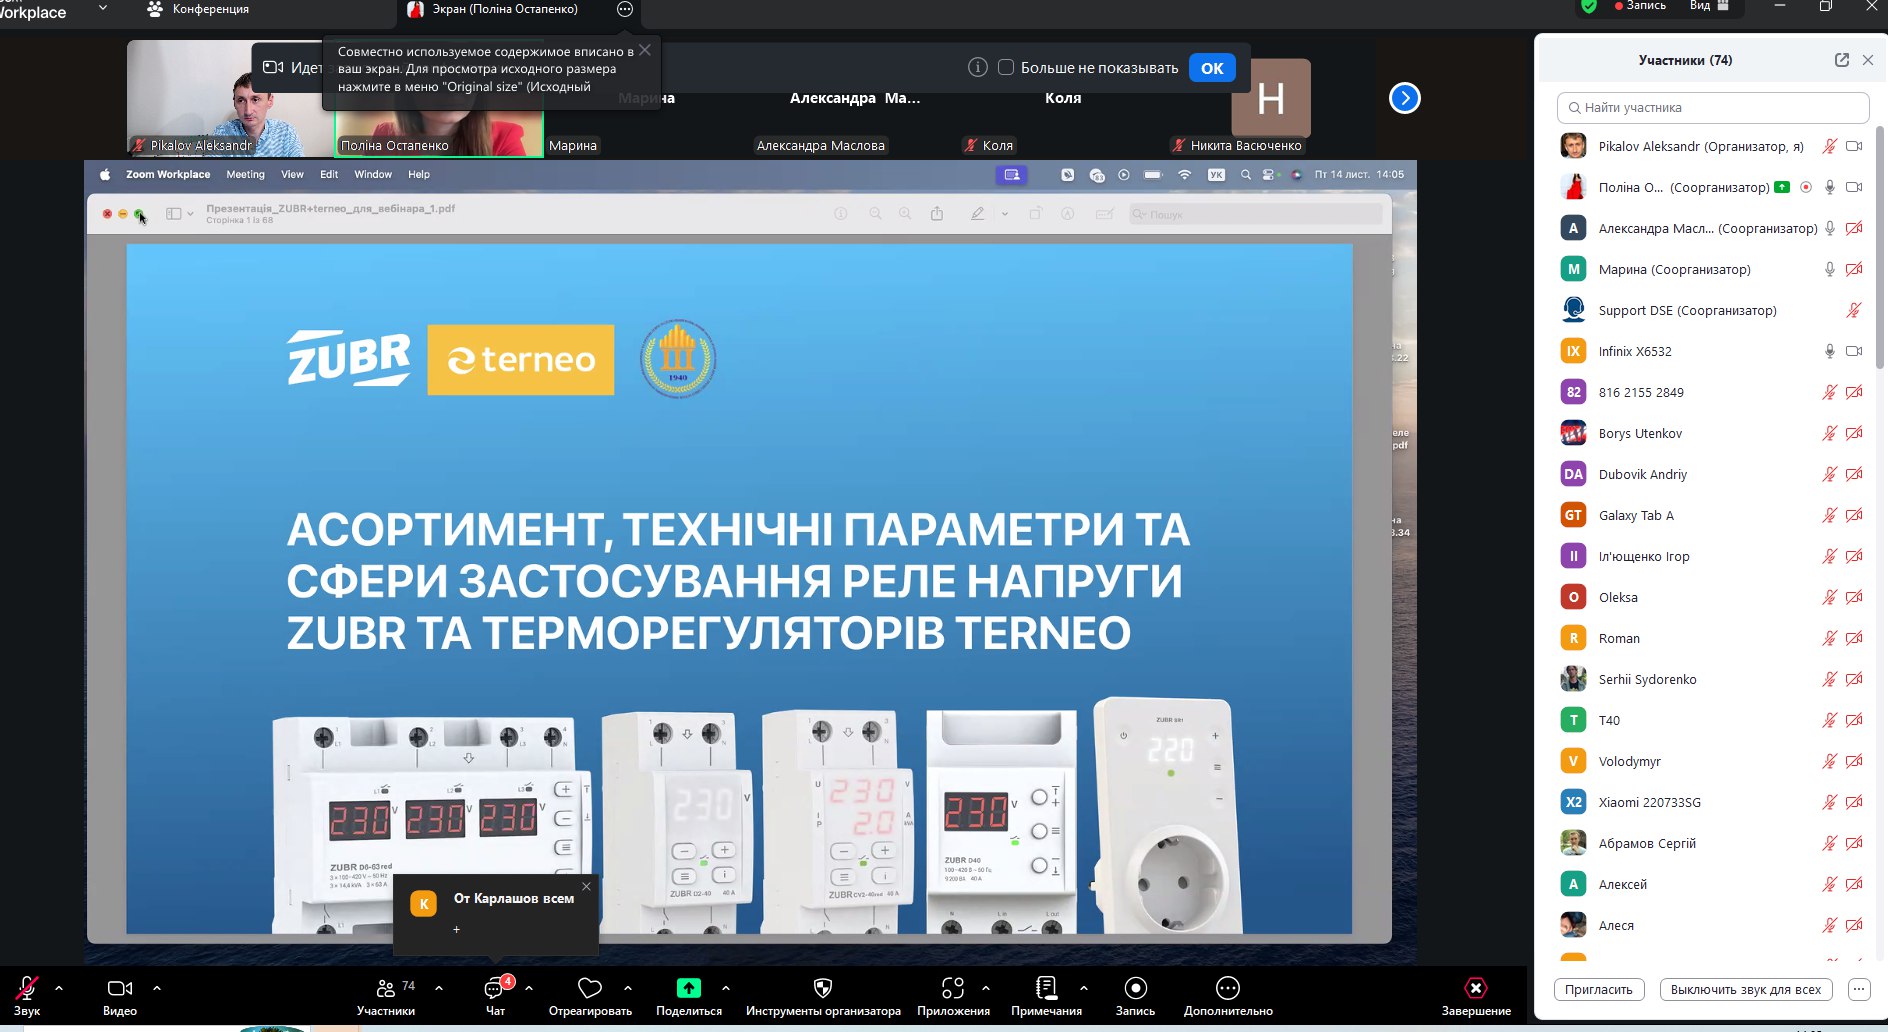Open Host tools shield icon
Screen dimensions: 1888x1032
[822, 989]
